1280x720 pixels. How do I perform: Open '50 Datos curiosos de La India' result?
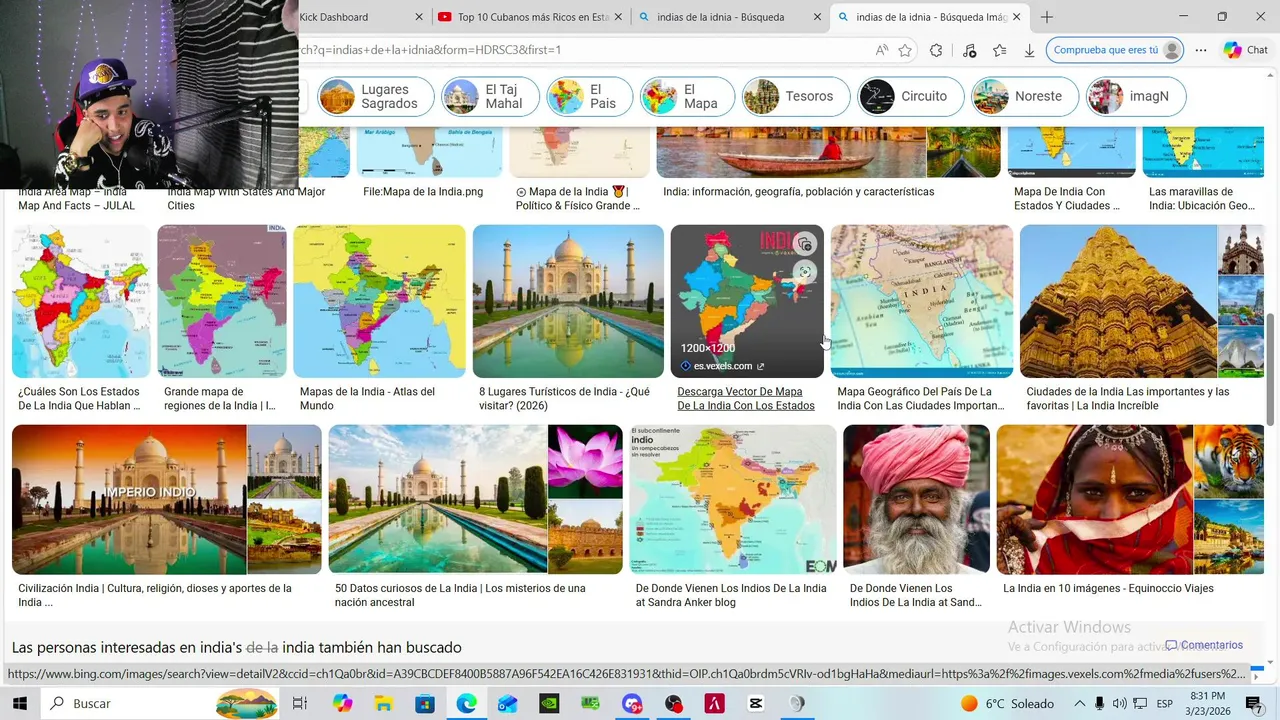[460, 595]
